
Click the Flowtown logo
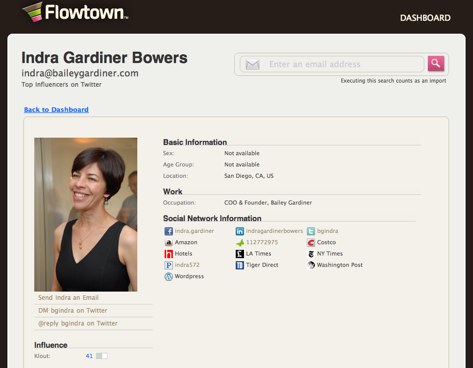pyautogui.click(x=75, y=12)
